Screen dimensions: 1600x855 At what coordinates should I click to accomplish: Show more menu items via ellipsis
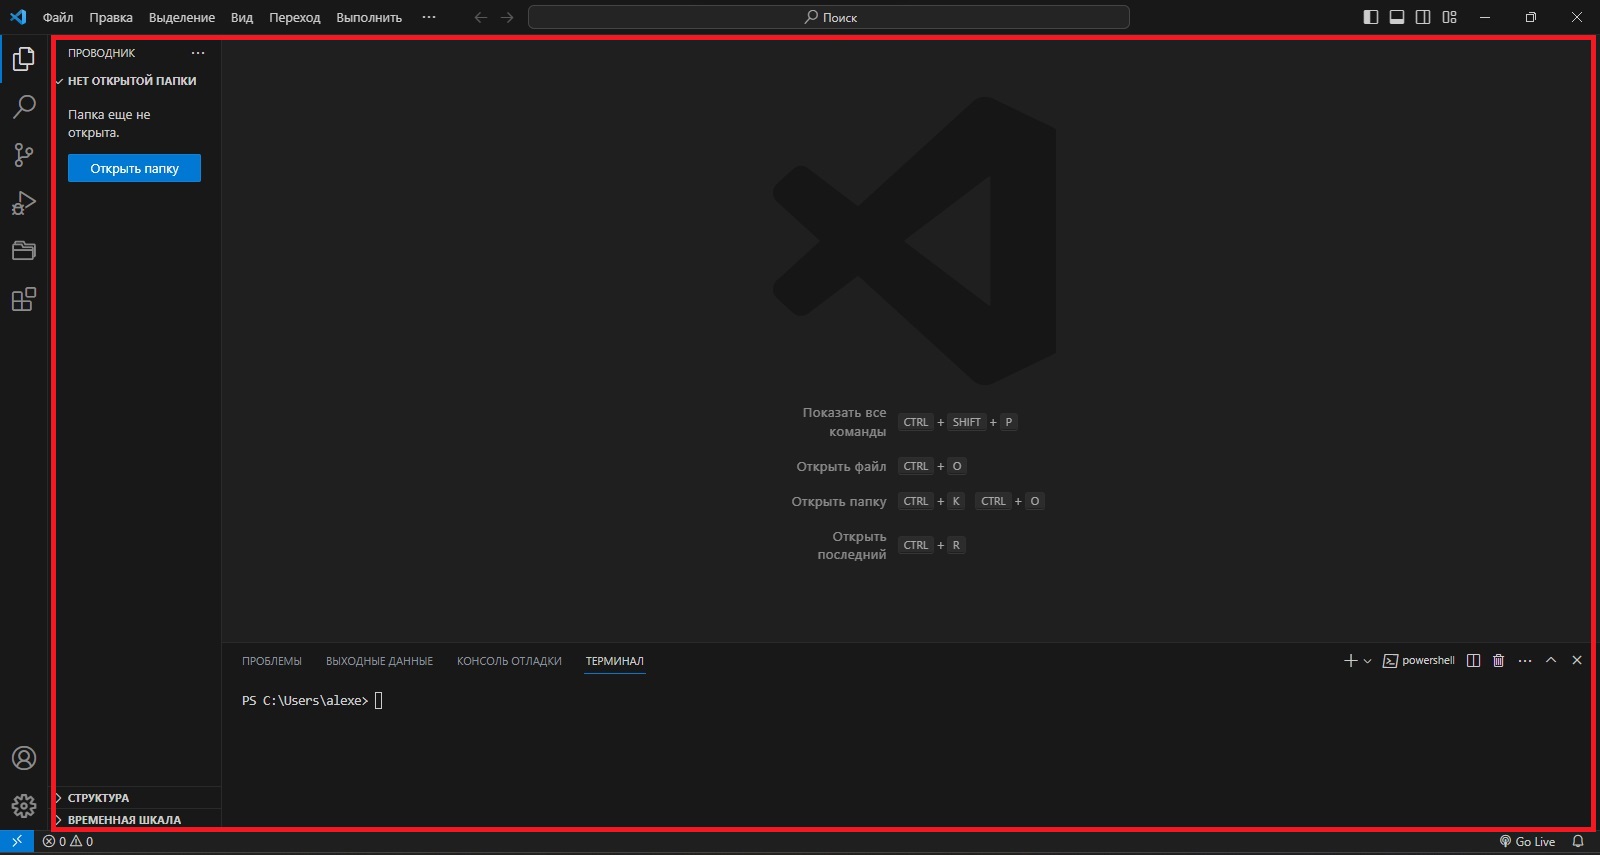(x=429, y=17)
